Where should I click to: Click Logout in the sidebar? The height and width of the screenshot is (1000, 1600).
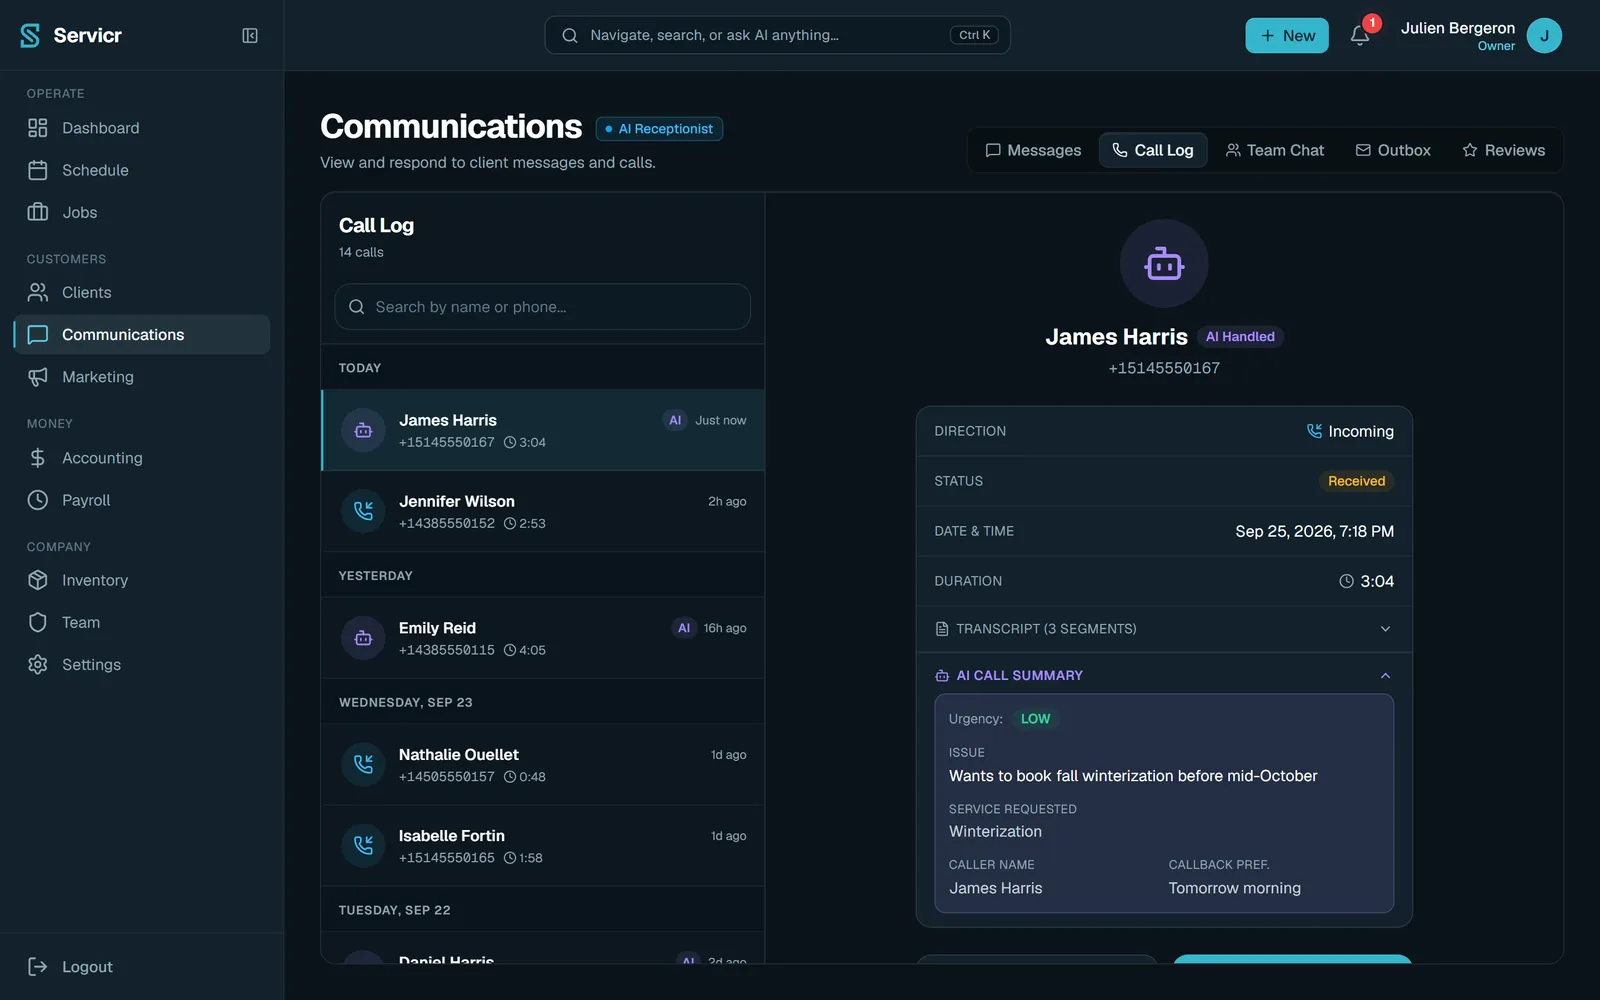(141, 966)
